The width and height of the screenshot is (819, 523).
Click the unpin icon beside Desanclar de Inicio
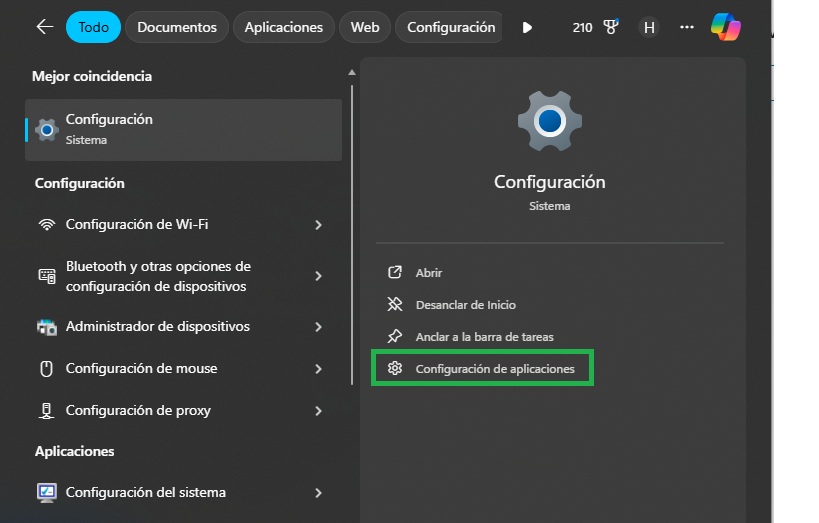(x=395, y=304)
